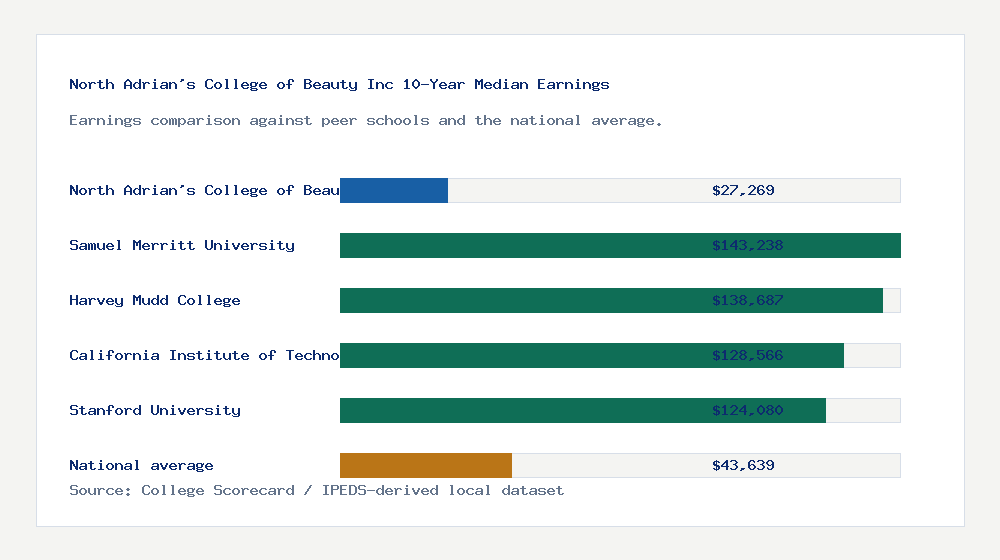Click the green Samuel Merritt University bar
This screenshot has width=1000, height=560.
620,246
